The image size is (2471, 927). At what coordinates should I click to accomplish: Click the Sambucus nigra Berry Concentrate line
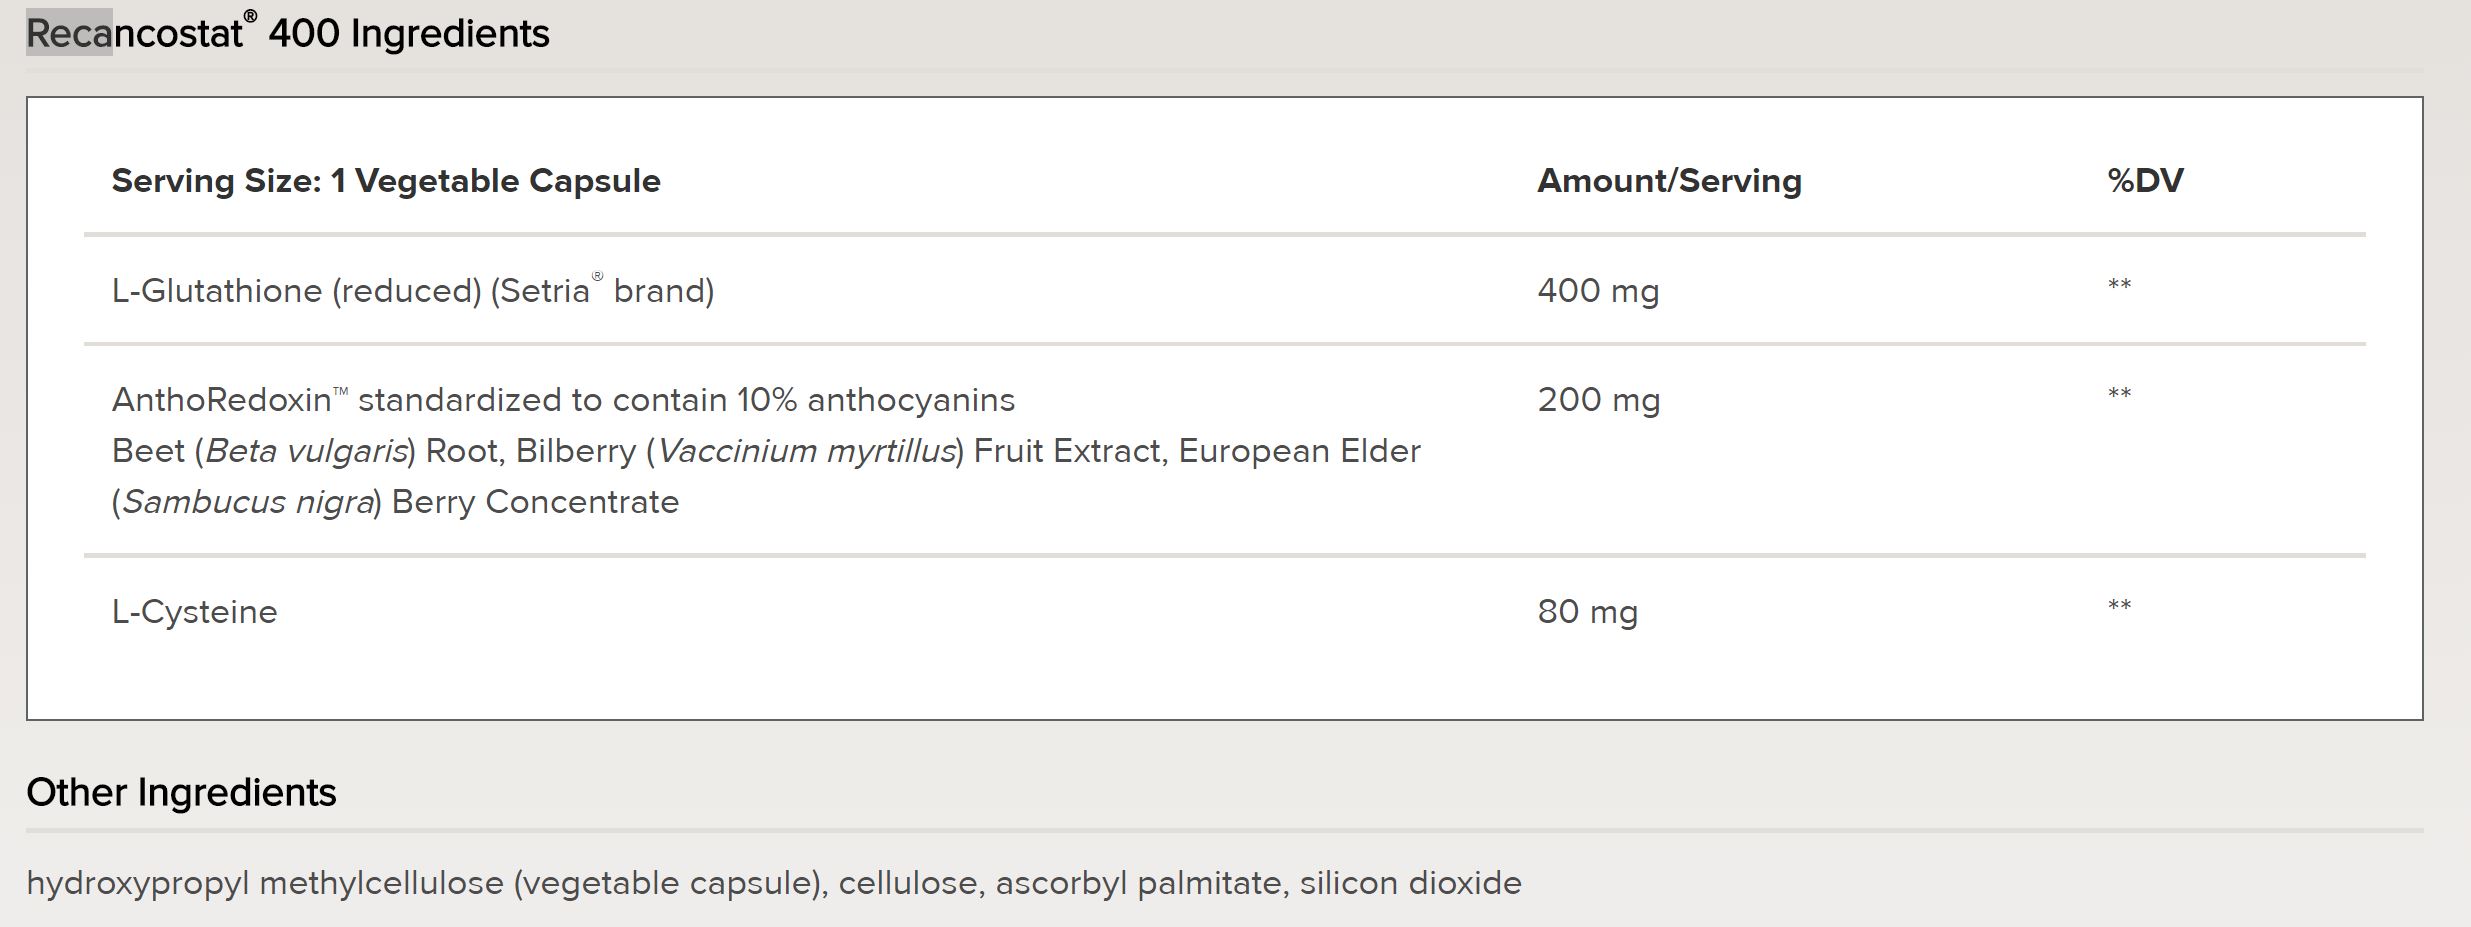tap(395, 502)
